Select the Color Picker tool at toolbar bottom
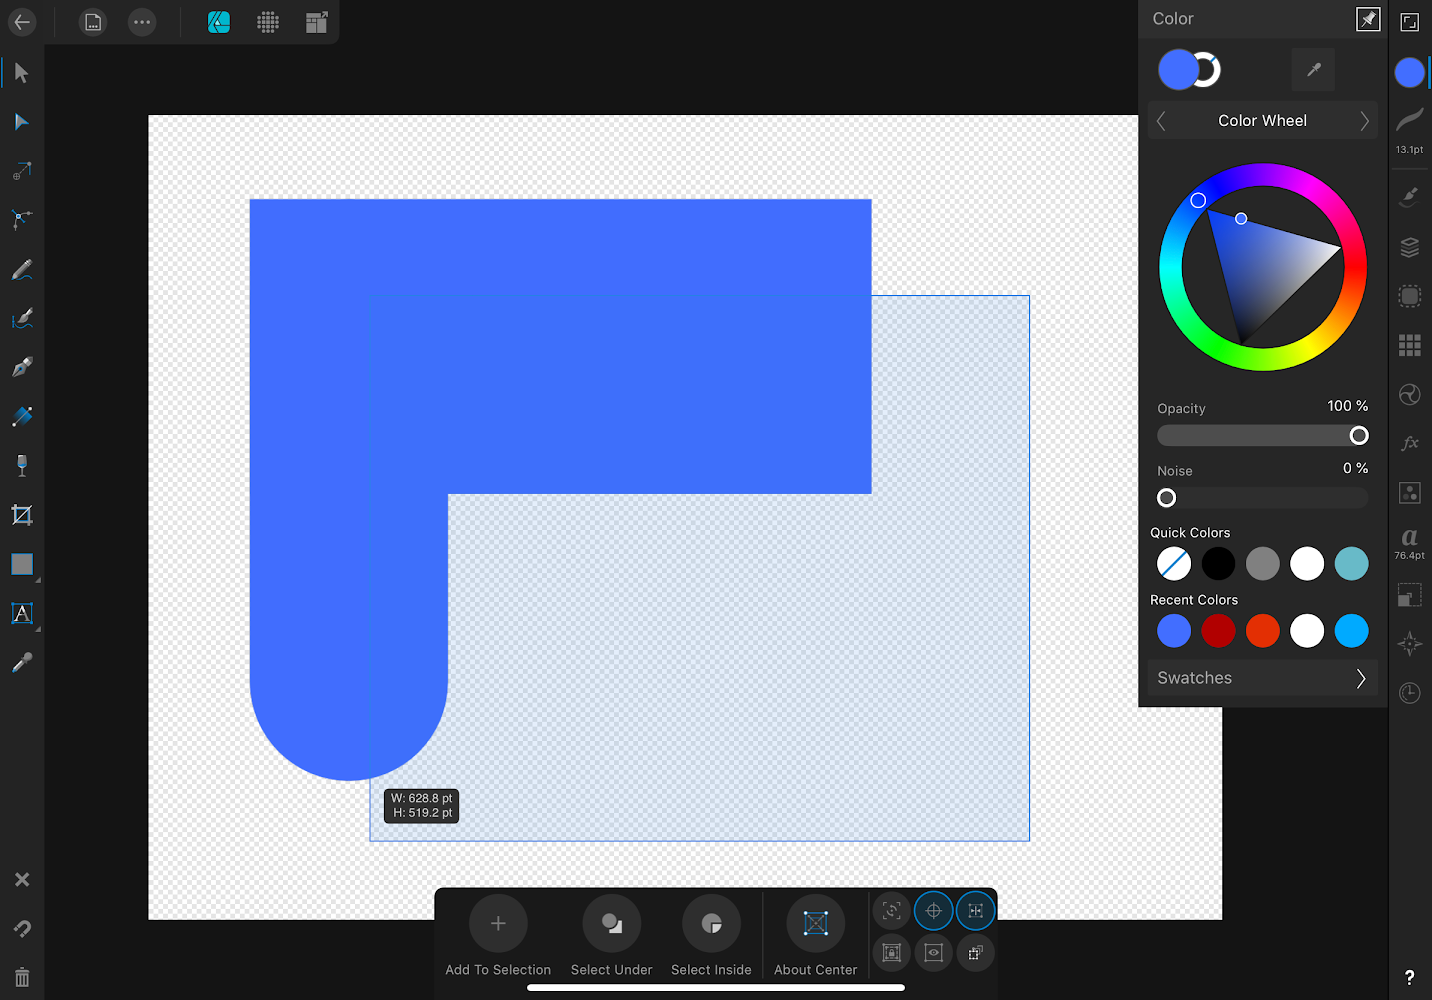The image size is (1432, 1000). pyautogui.click(x=22, y=661)
